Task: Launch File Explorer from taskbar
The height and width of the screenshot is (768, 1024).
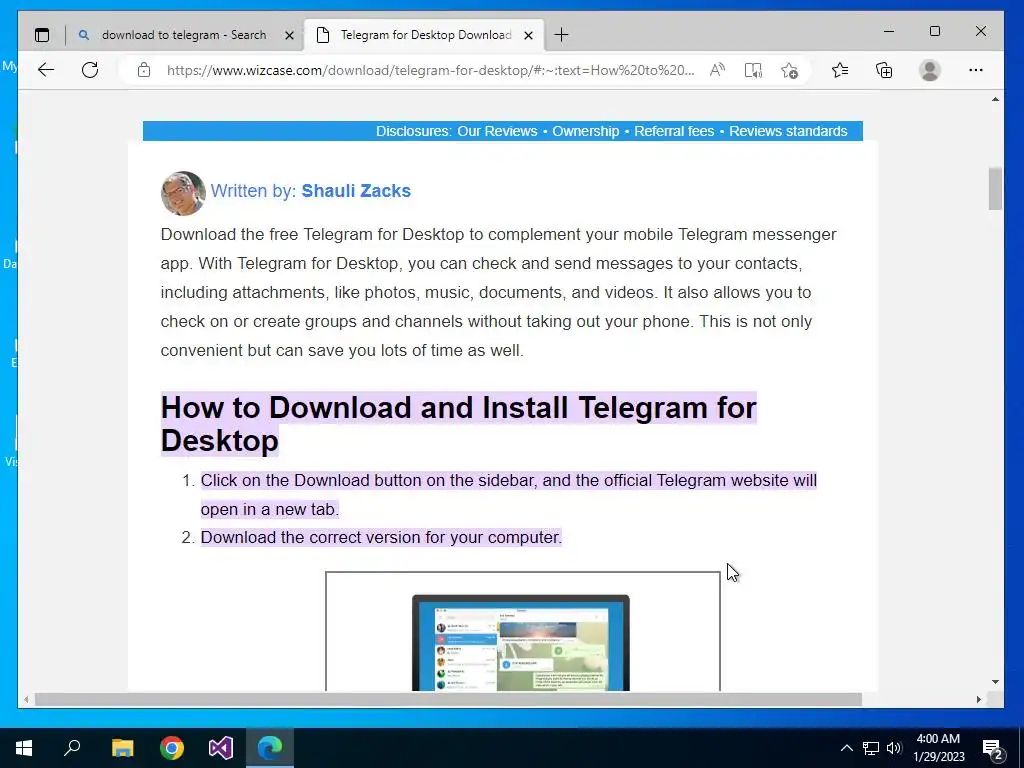Action: (x=122, y=748)
